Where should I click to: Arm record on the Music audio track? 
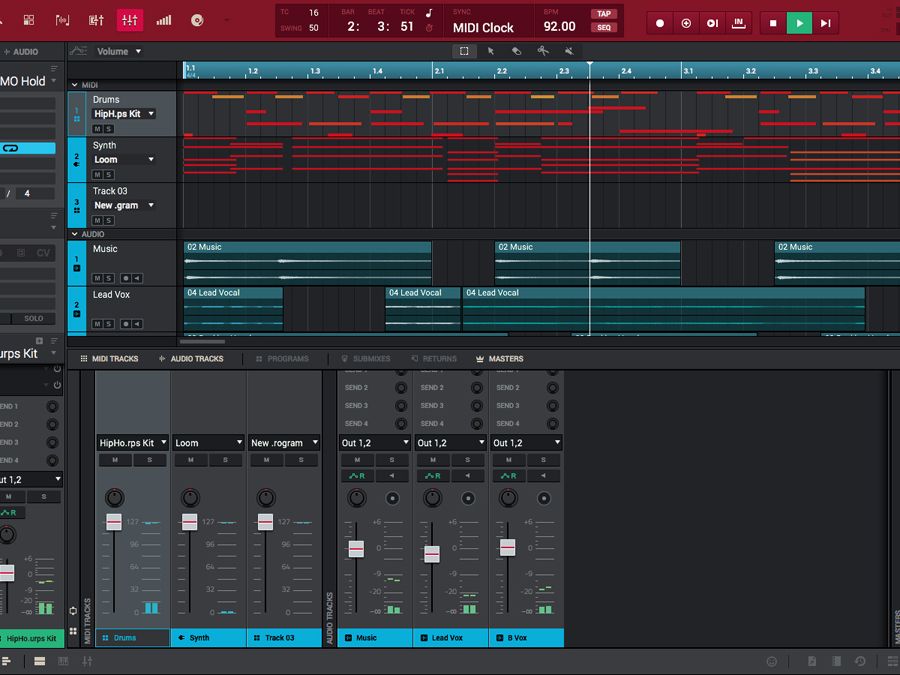pyautogui.click(x=126, y=278)
